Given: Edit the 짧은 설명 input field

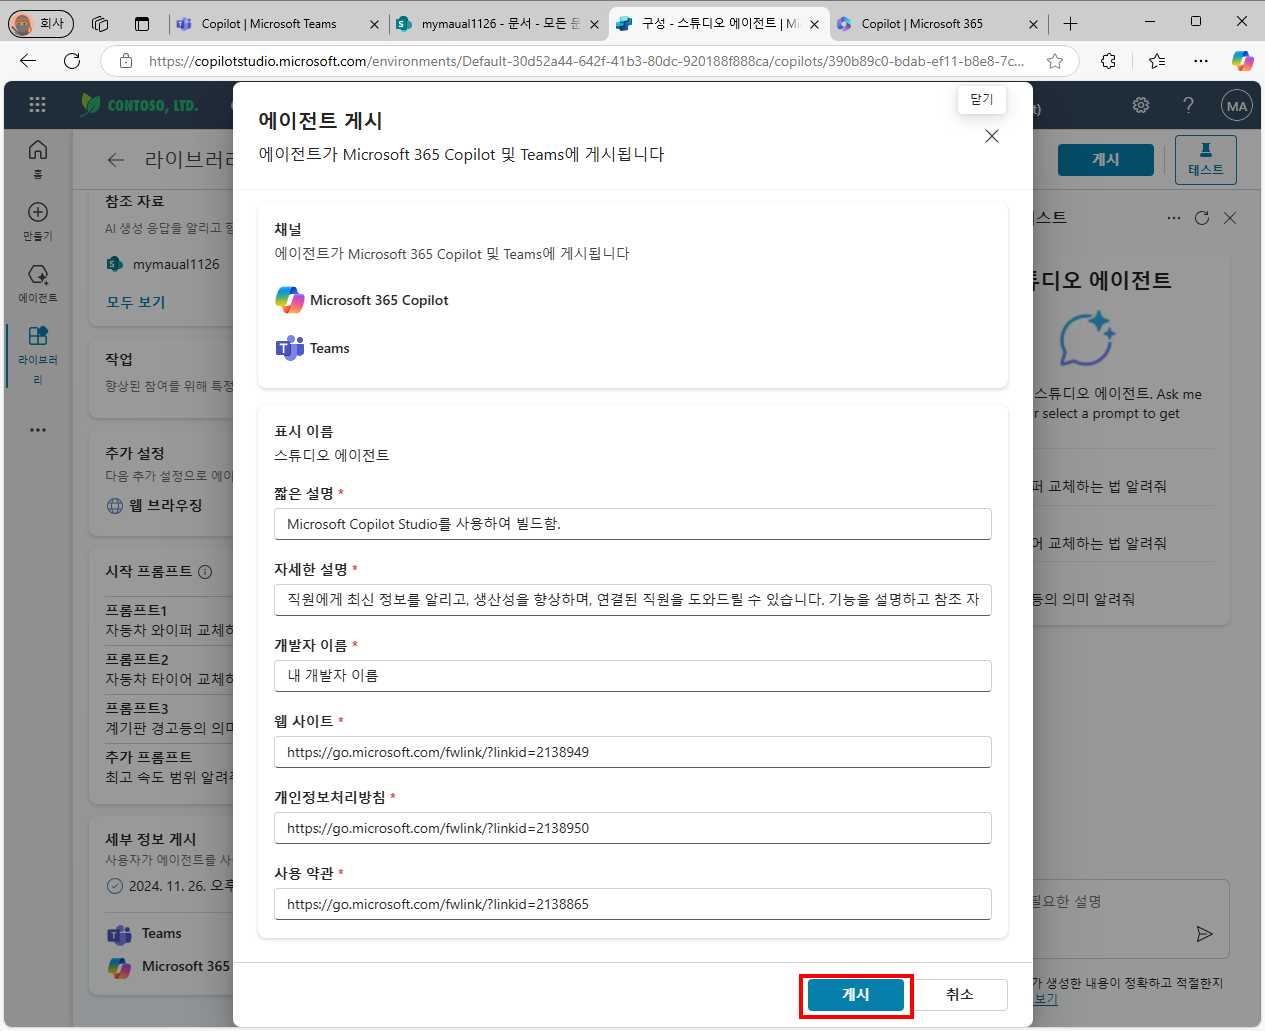Looking at the screenshot, I should coord(633,524).
